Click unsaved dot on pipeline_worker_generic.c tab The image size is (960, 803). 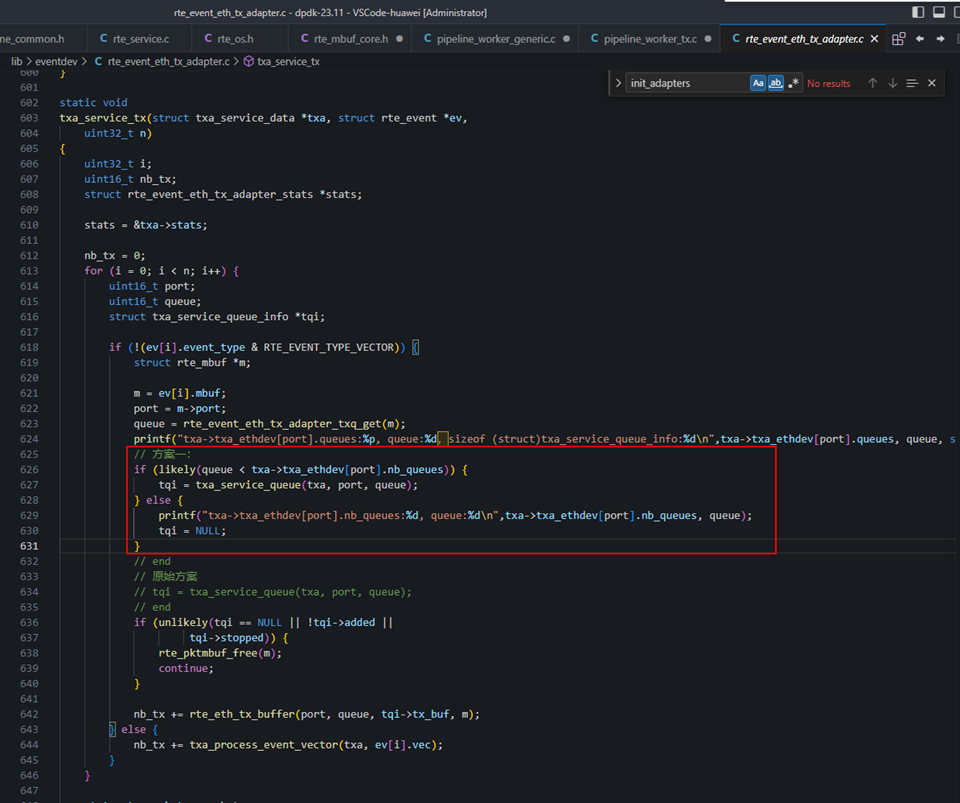pyautogui.click(x=566, y=39)
